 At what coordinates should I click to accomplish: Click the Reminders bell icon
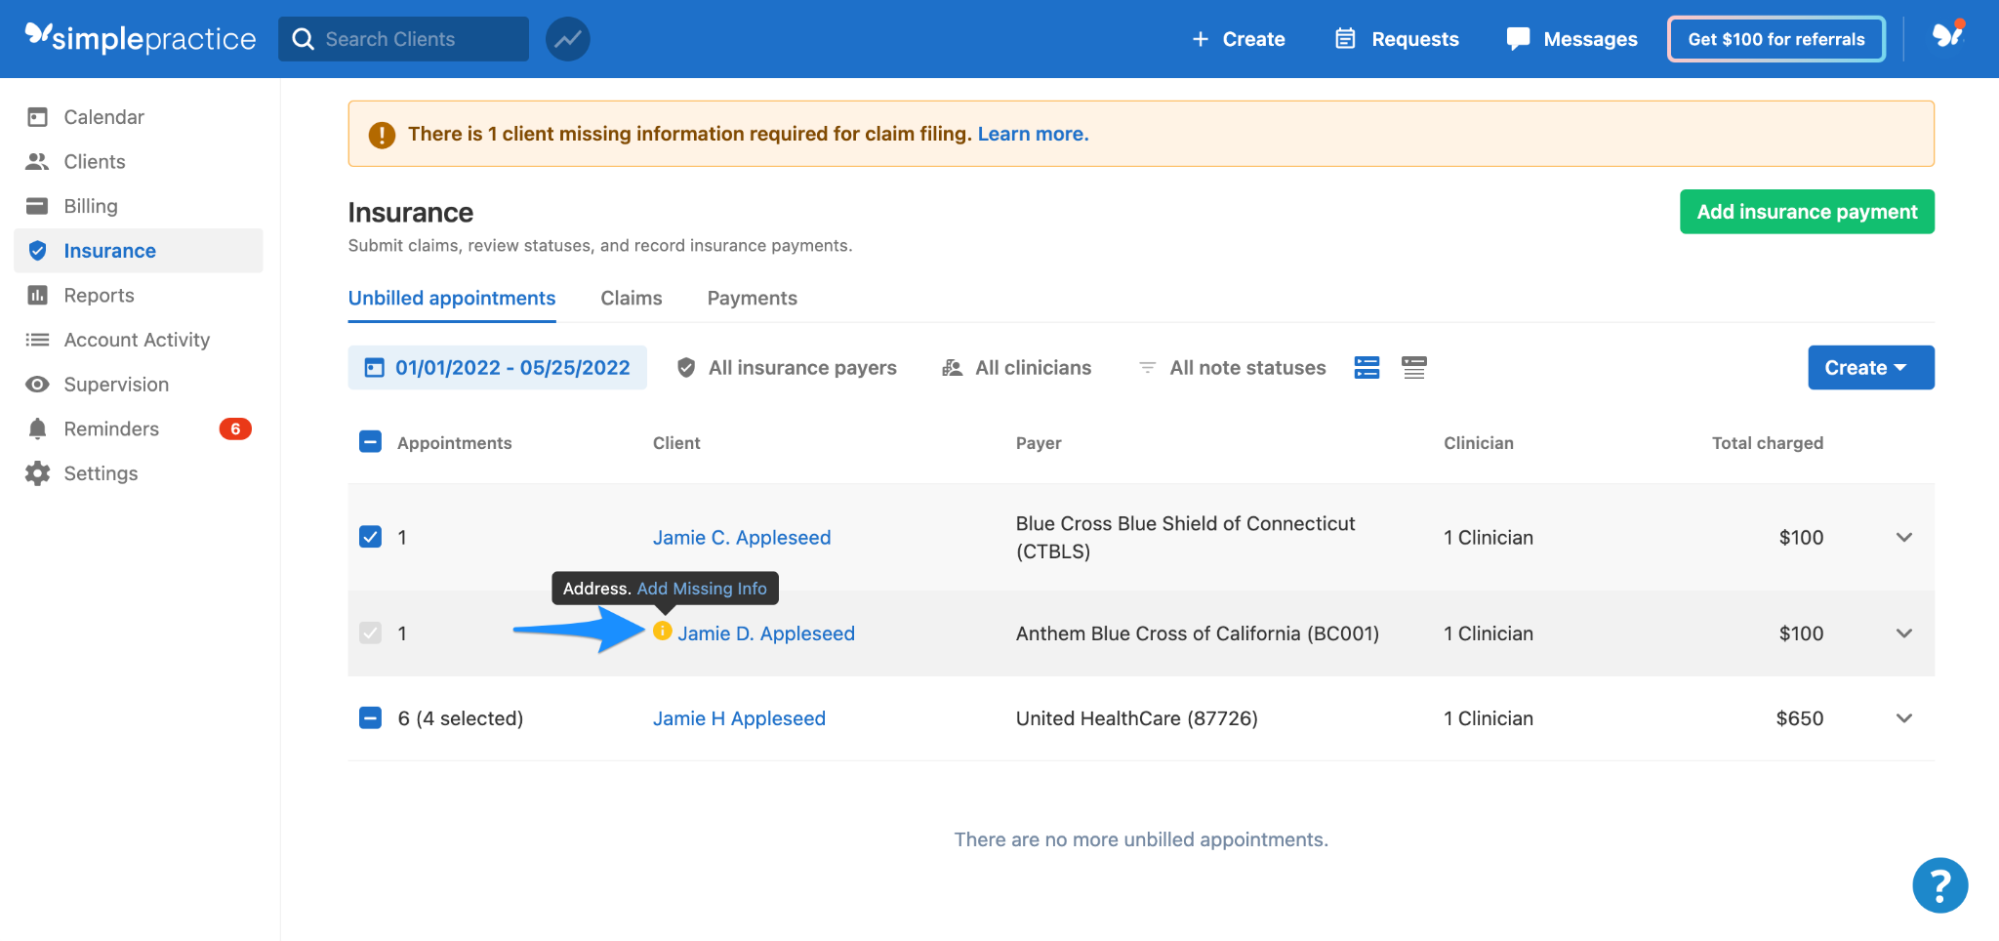point(37,429)
